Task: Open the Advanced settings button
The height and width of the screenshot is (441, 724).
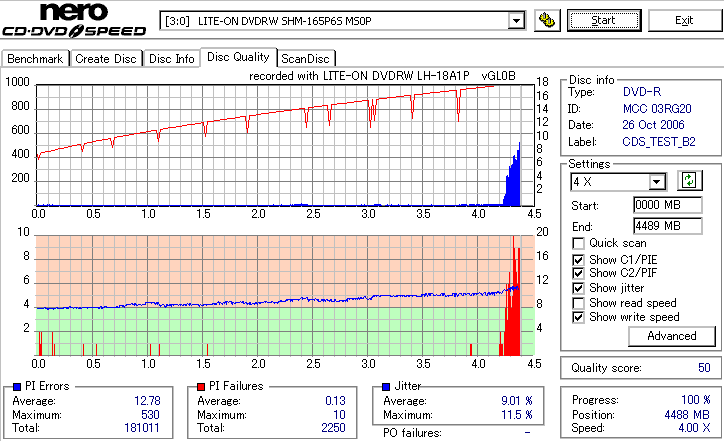Action: 671,336
